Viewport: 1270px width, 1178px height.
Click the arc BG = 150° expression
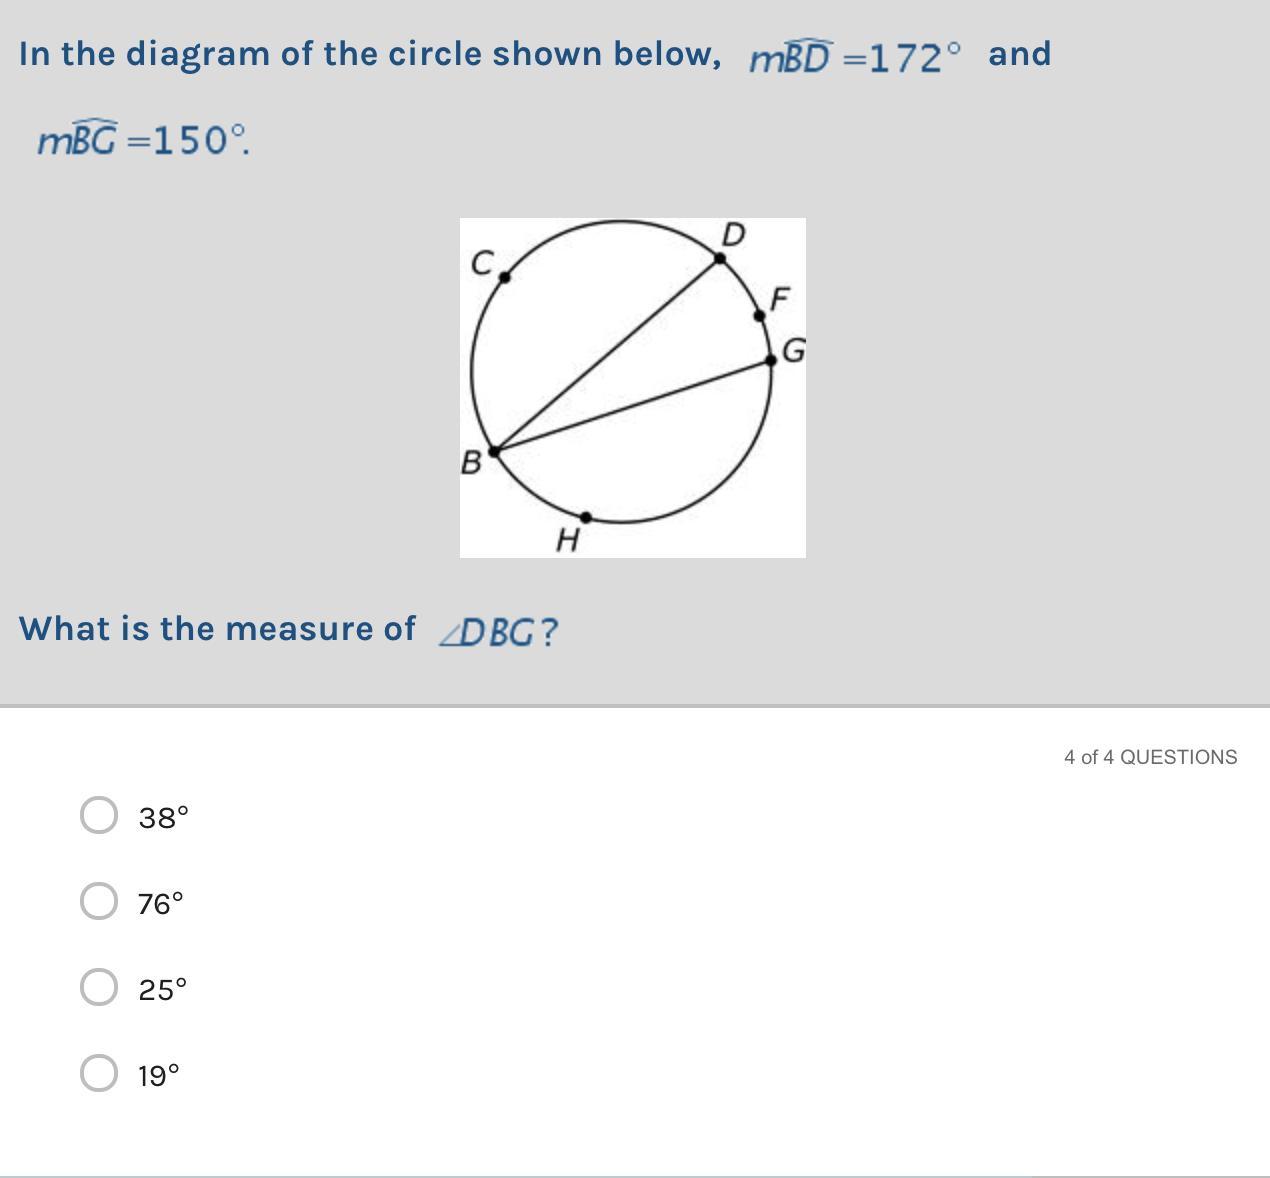point(142,140)
